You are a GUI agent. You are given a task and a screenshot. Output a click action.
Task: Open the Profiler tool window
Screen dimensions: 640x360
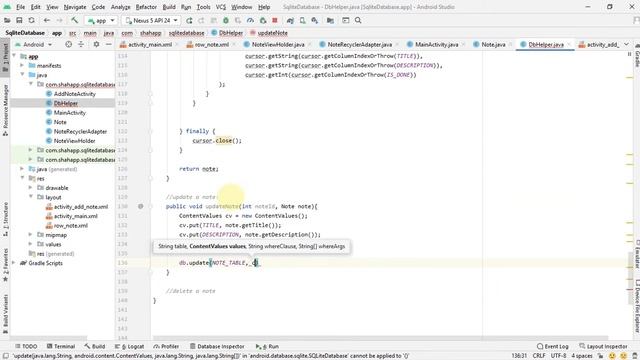point(166,346)
